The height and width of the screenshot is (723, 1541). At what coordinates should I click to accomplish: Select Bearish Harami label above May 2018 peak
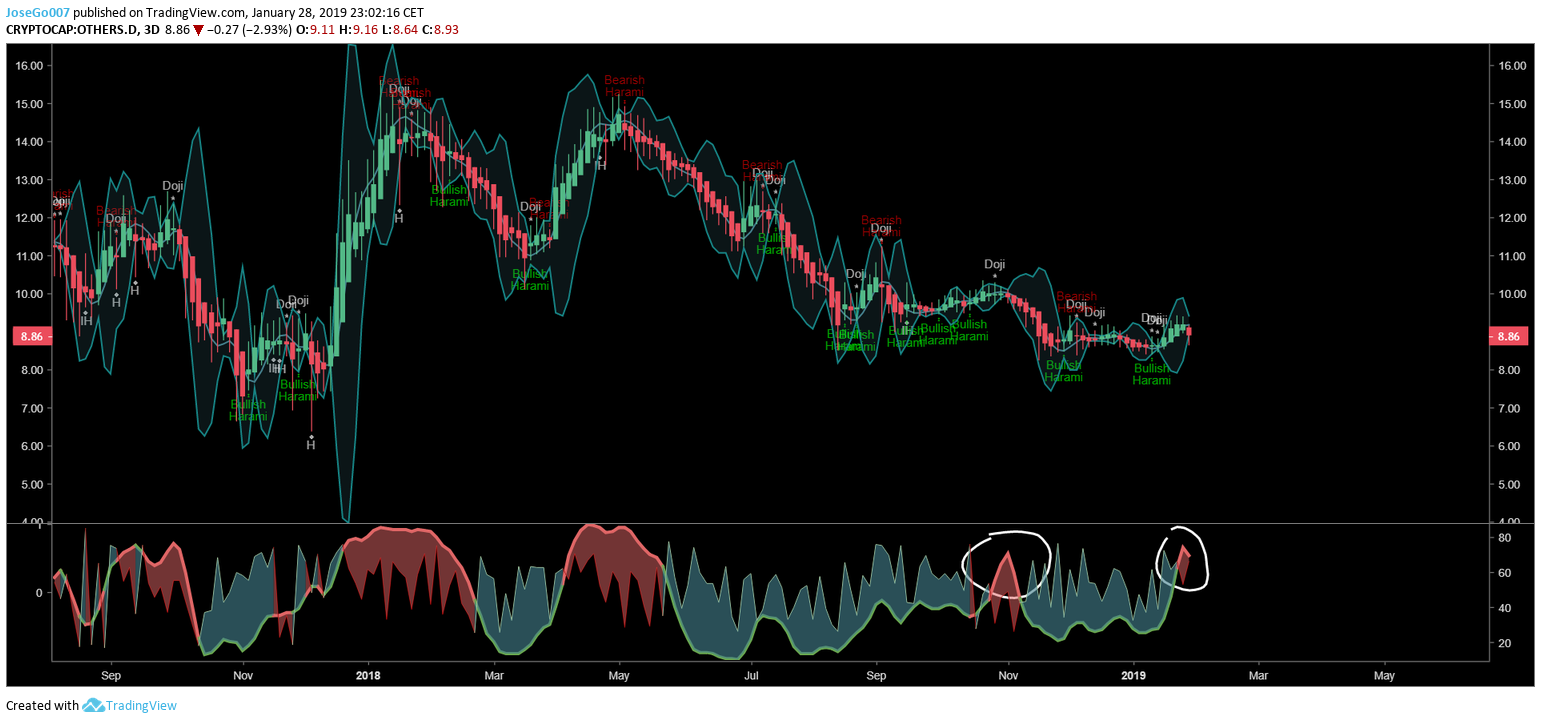click(x=624, y=86)
